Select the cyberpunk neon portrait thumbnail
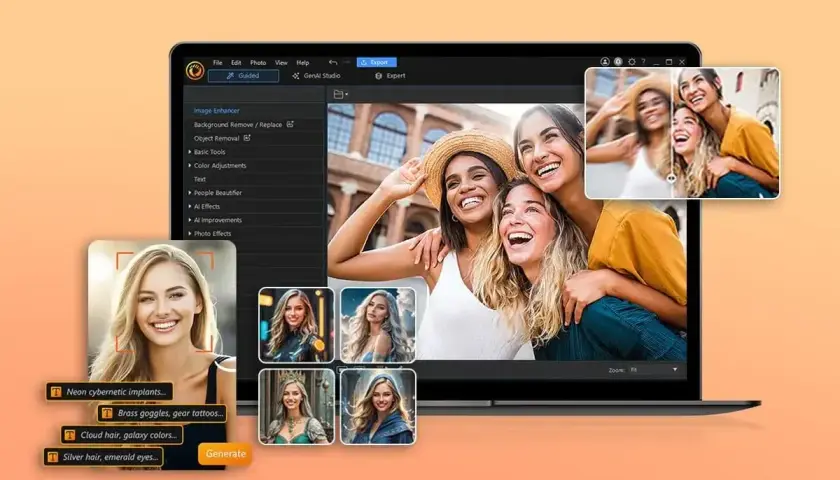This screenshot has height=480, width=840. 296,325
